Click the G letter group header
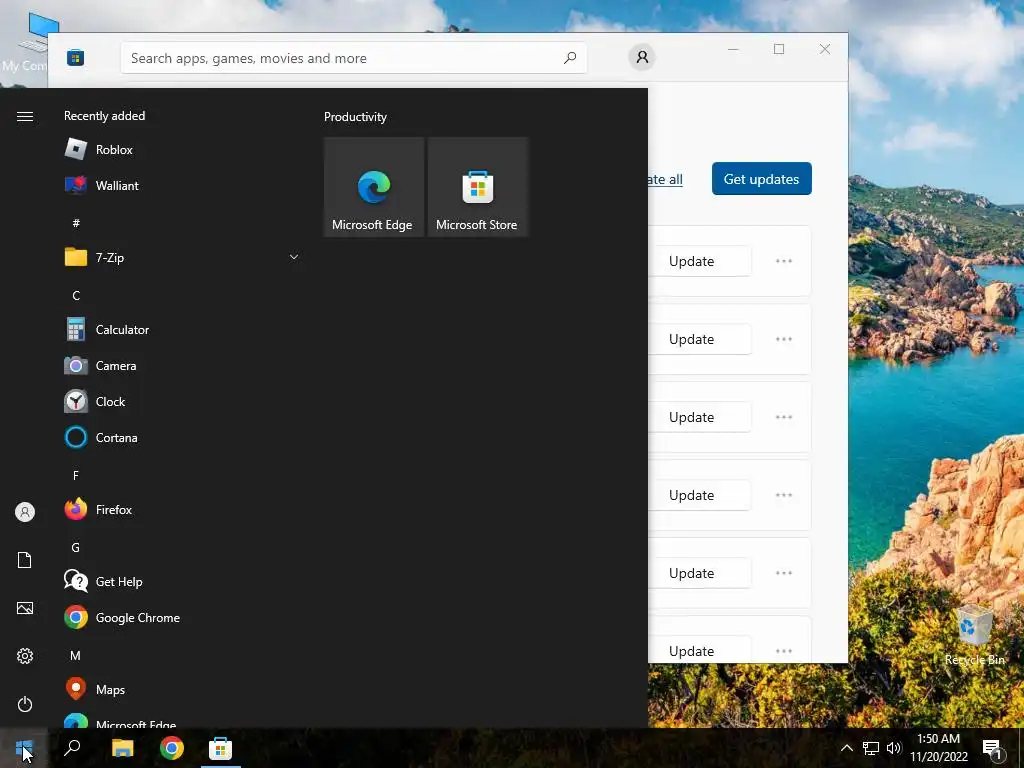Screen dimensions: 1024x768 pos(76,547)
